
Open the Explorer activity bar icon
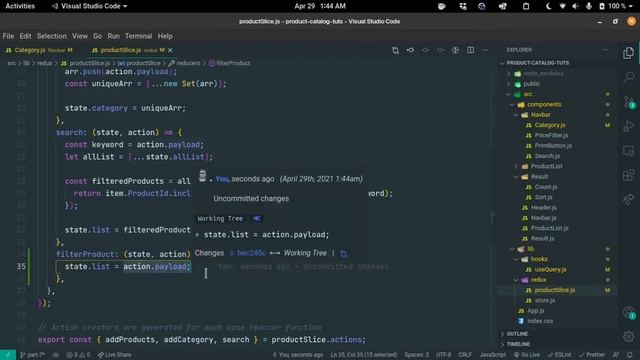[629, 53]
